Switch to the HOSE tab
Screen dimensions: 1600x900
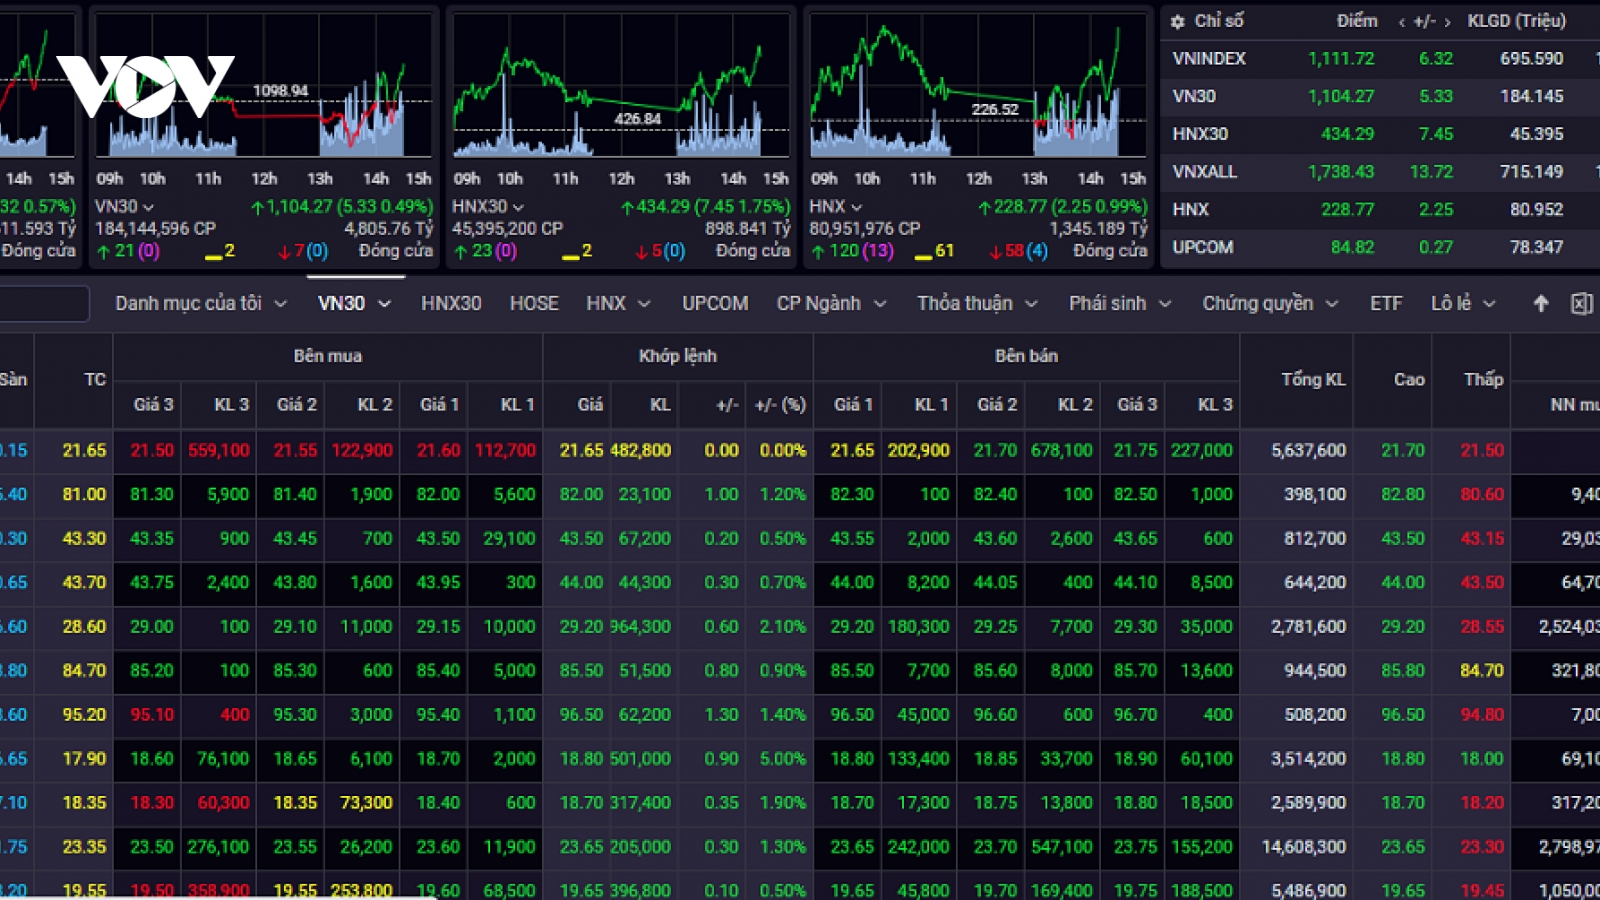534,303
